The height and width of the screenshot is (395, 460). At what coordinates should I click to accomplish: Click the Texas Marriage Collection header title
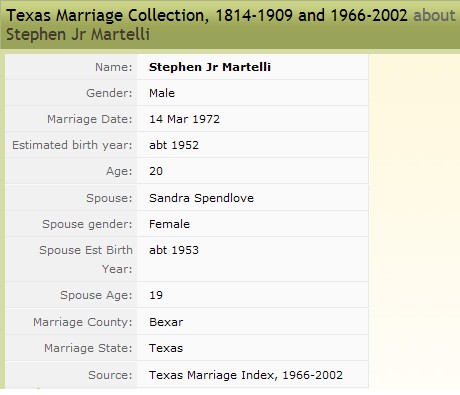[x=207, y=15]
